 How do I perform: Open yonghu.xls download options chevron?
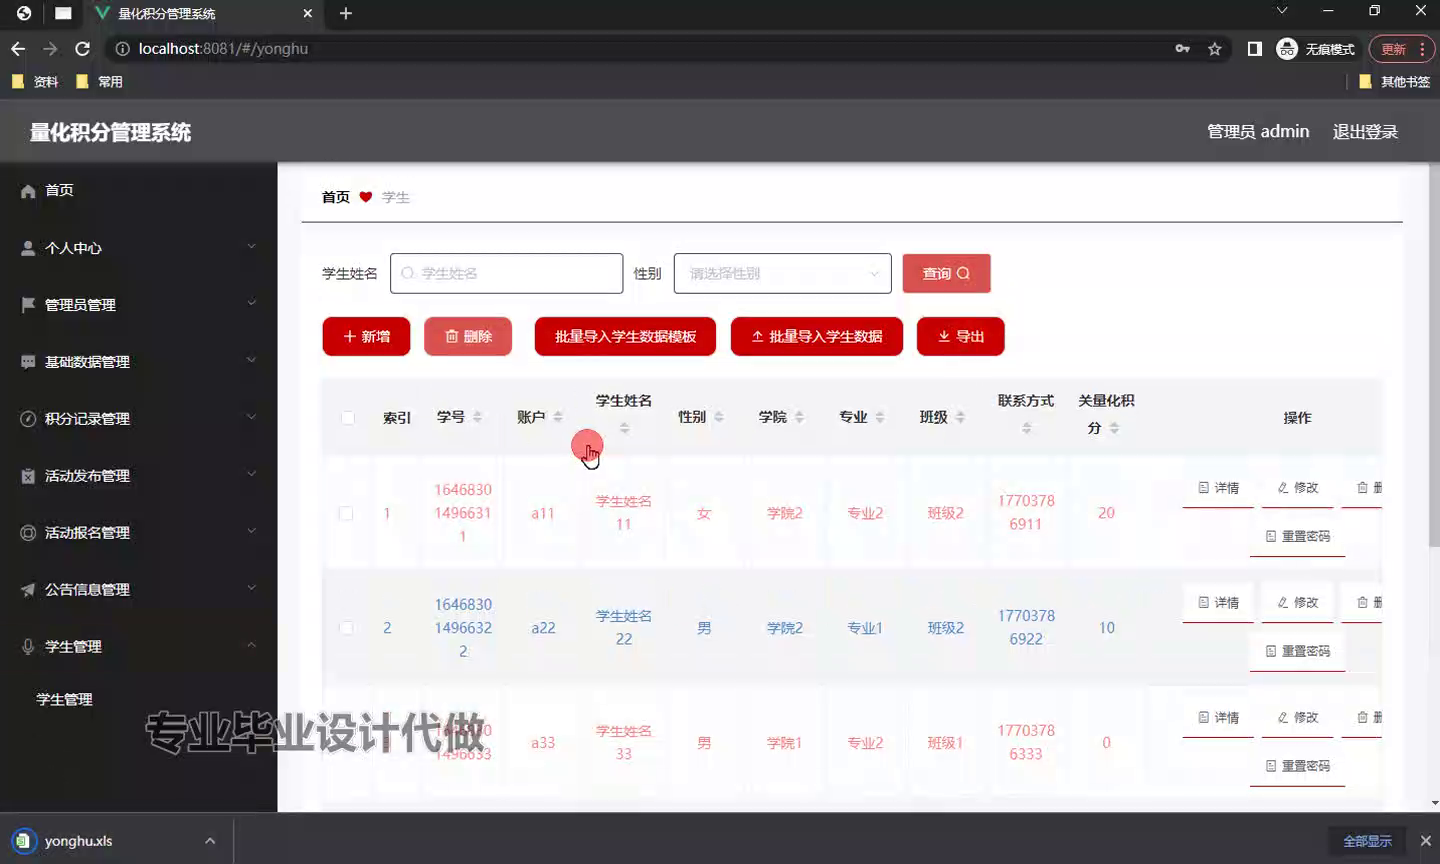[x=210, y=841]
